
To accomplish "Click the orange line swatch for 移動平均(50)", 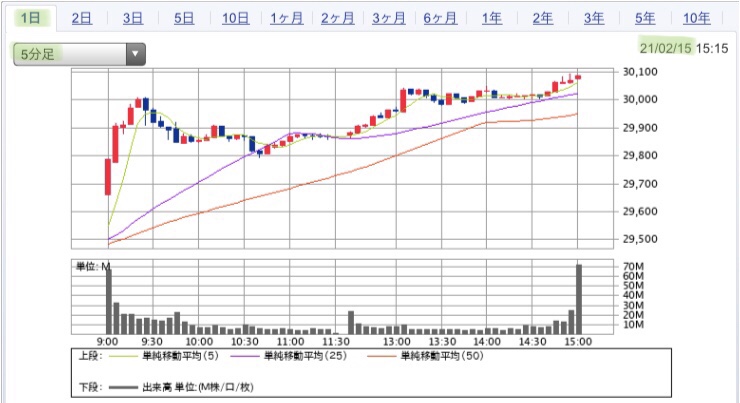I will 381,357.
